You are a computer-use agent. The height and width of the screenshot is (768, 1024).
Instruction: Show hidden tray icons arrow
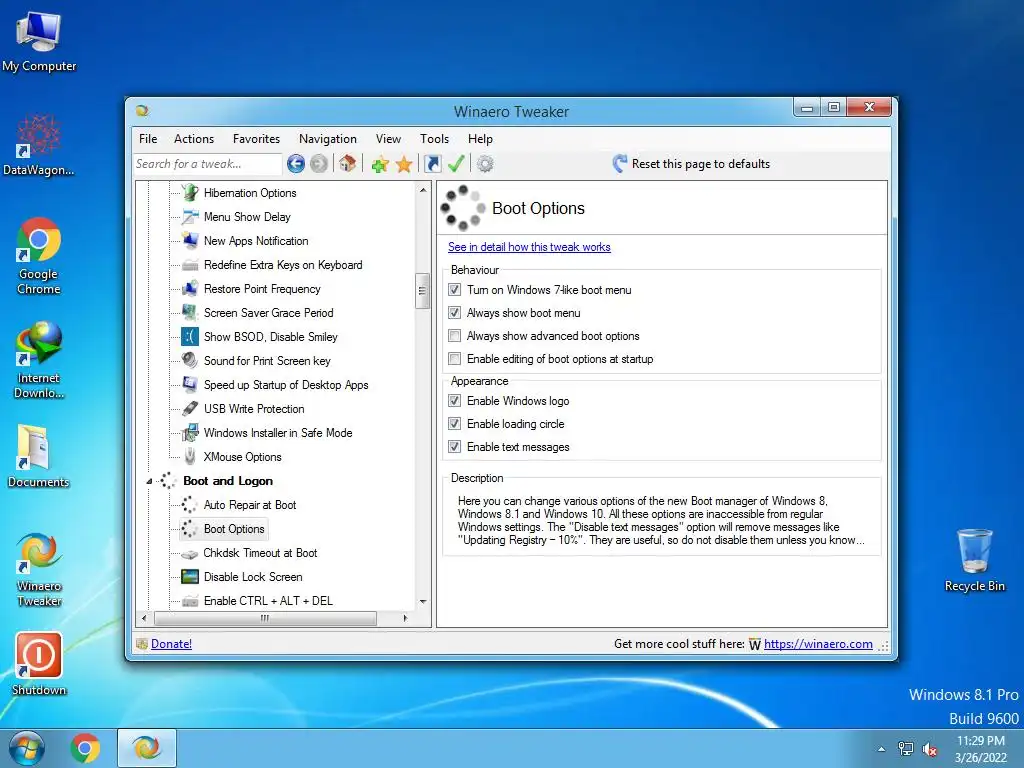(x=882, y=749)
